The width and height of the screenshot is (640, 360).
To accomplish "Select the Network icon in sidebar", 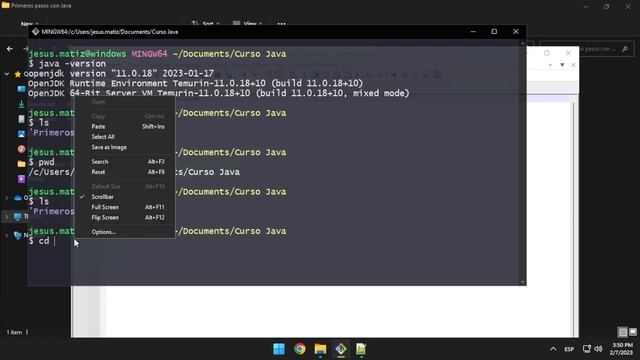I will point(18,235).
